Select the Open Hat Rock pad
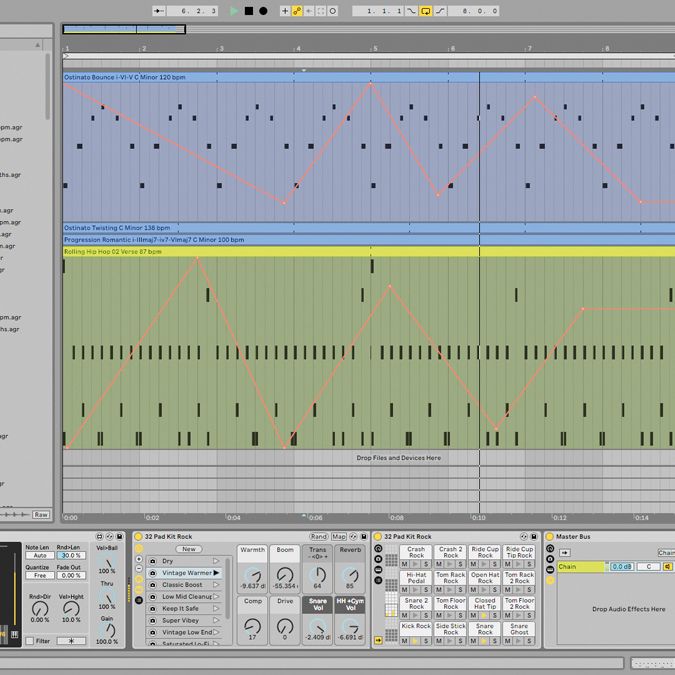Image resolution: width=675 pixels, height=675 pixels. [485, 578]
